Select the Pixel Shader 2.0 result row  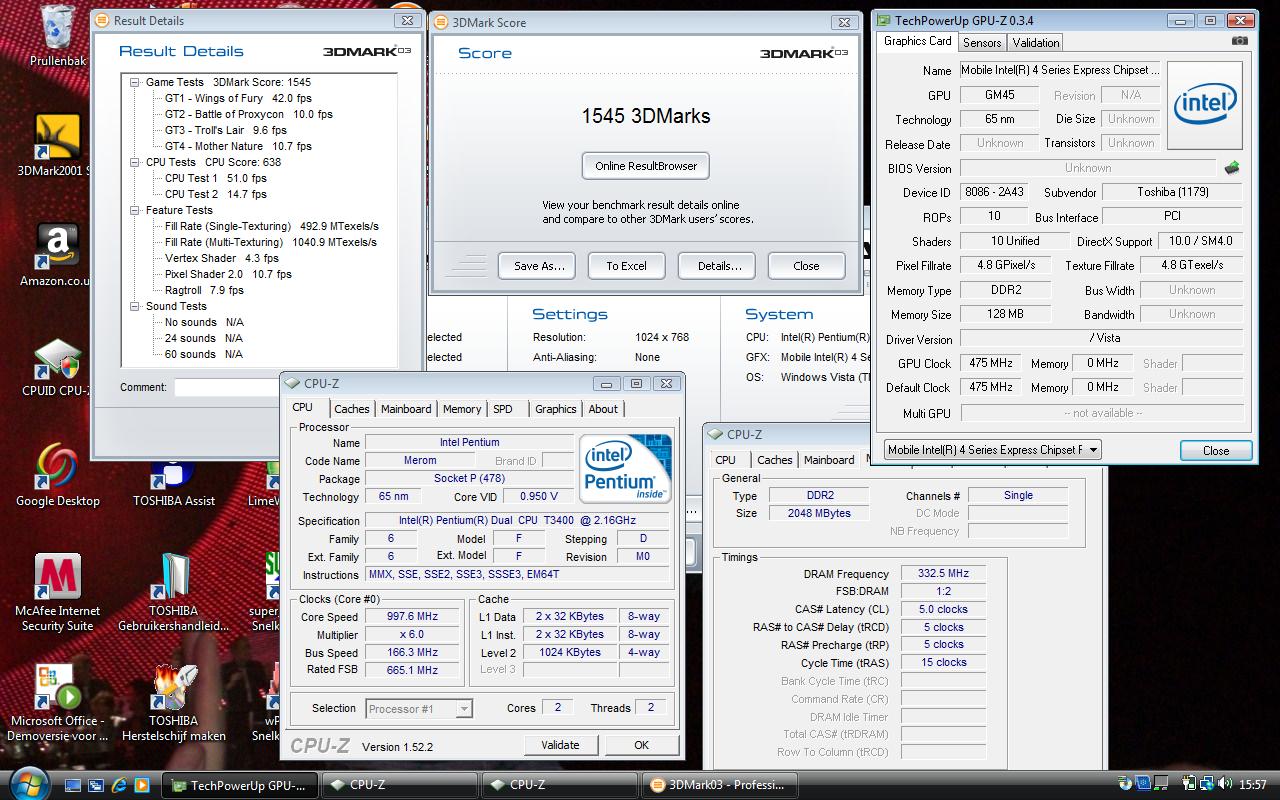point(228,274)
